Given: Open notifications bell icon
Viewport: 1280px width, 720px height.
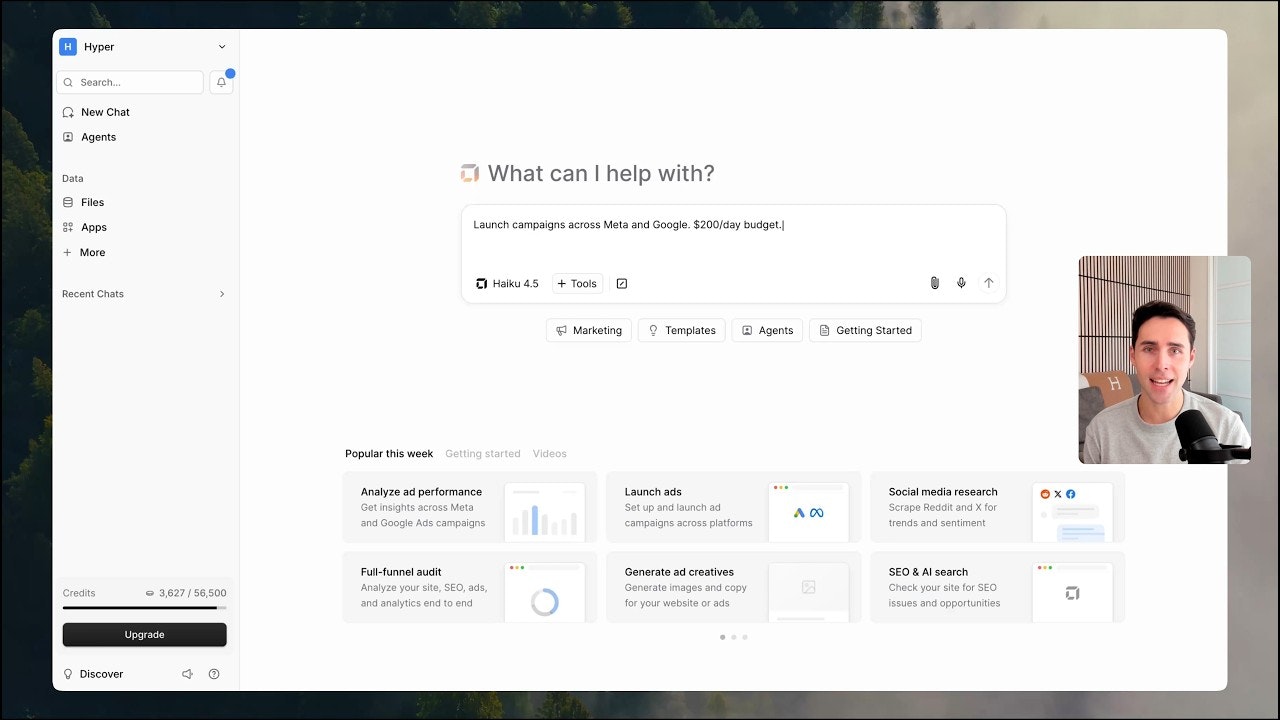Looking at the screenshot, I should [x=221, y=82].
